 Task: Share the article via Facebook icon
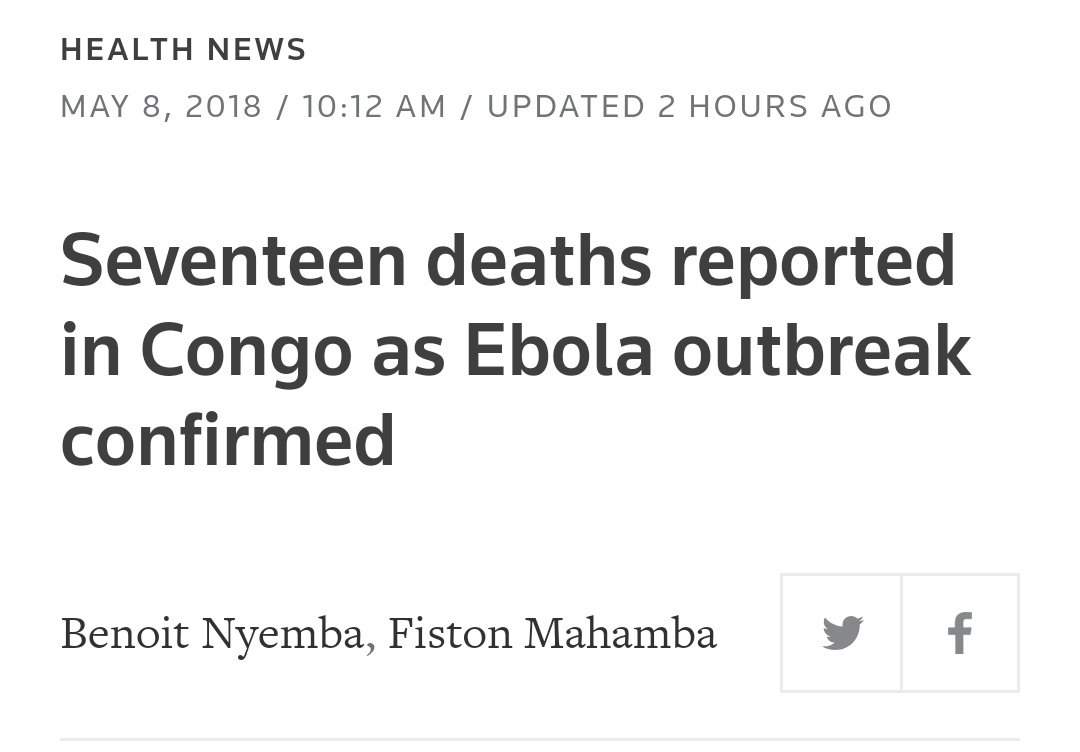960,632
